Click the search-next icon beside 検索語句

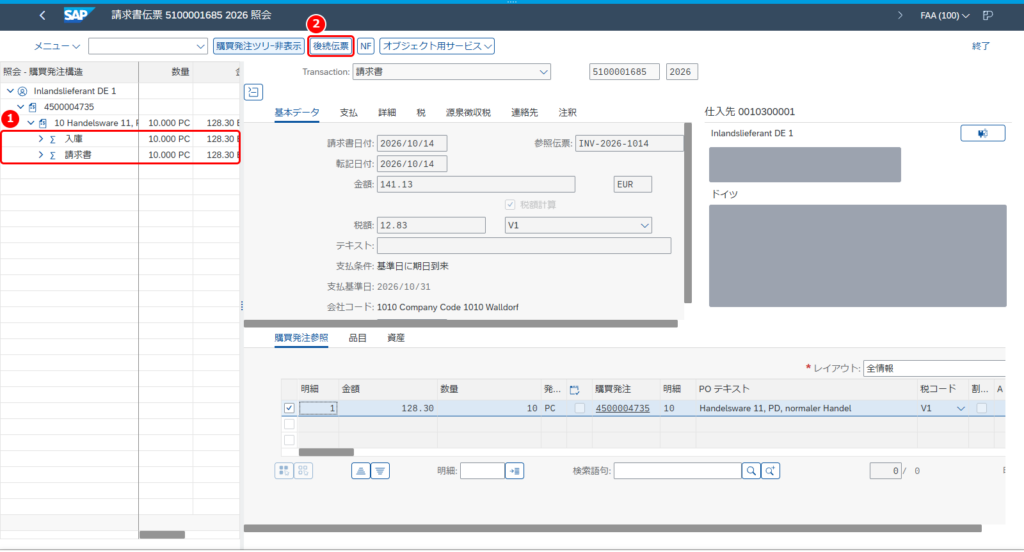pyautogui.click(x=771, y=470)
